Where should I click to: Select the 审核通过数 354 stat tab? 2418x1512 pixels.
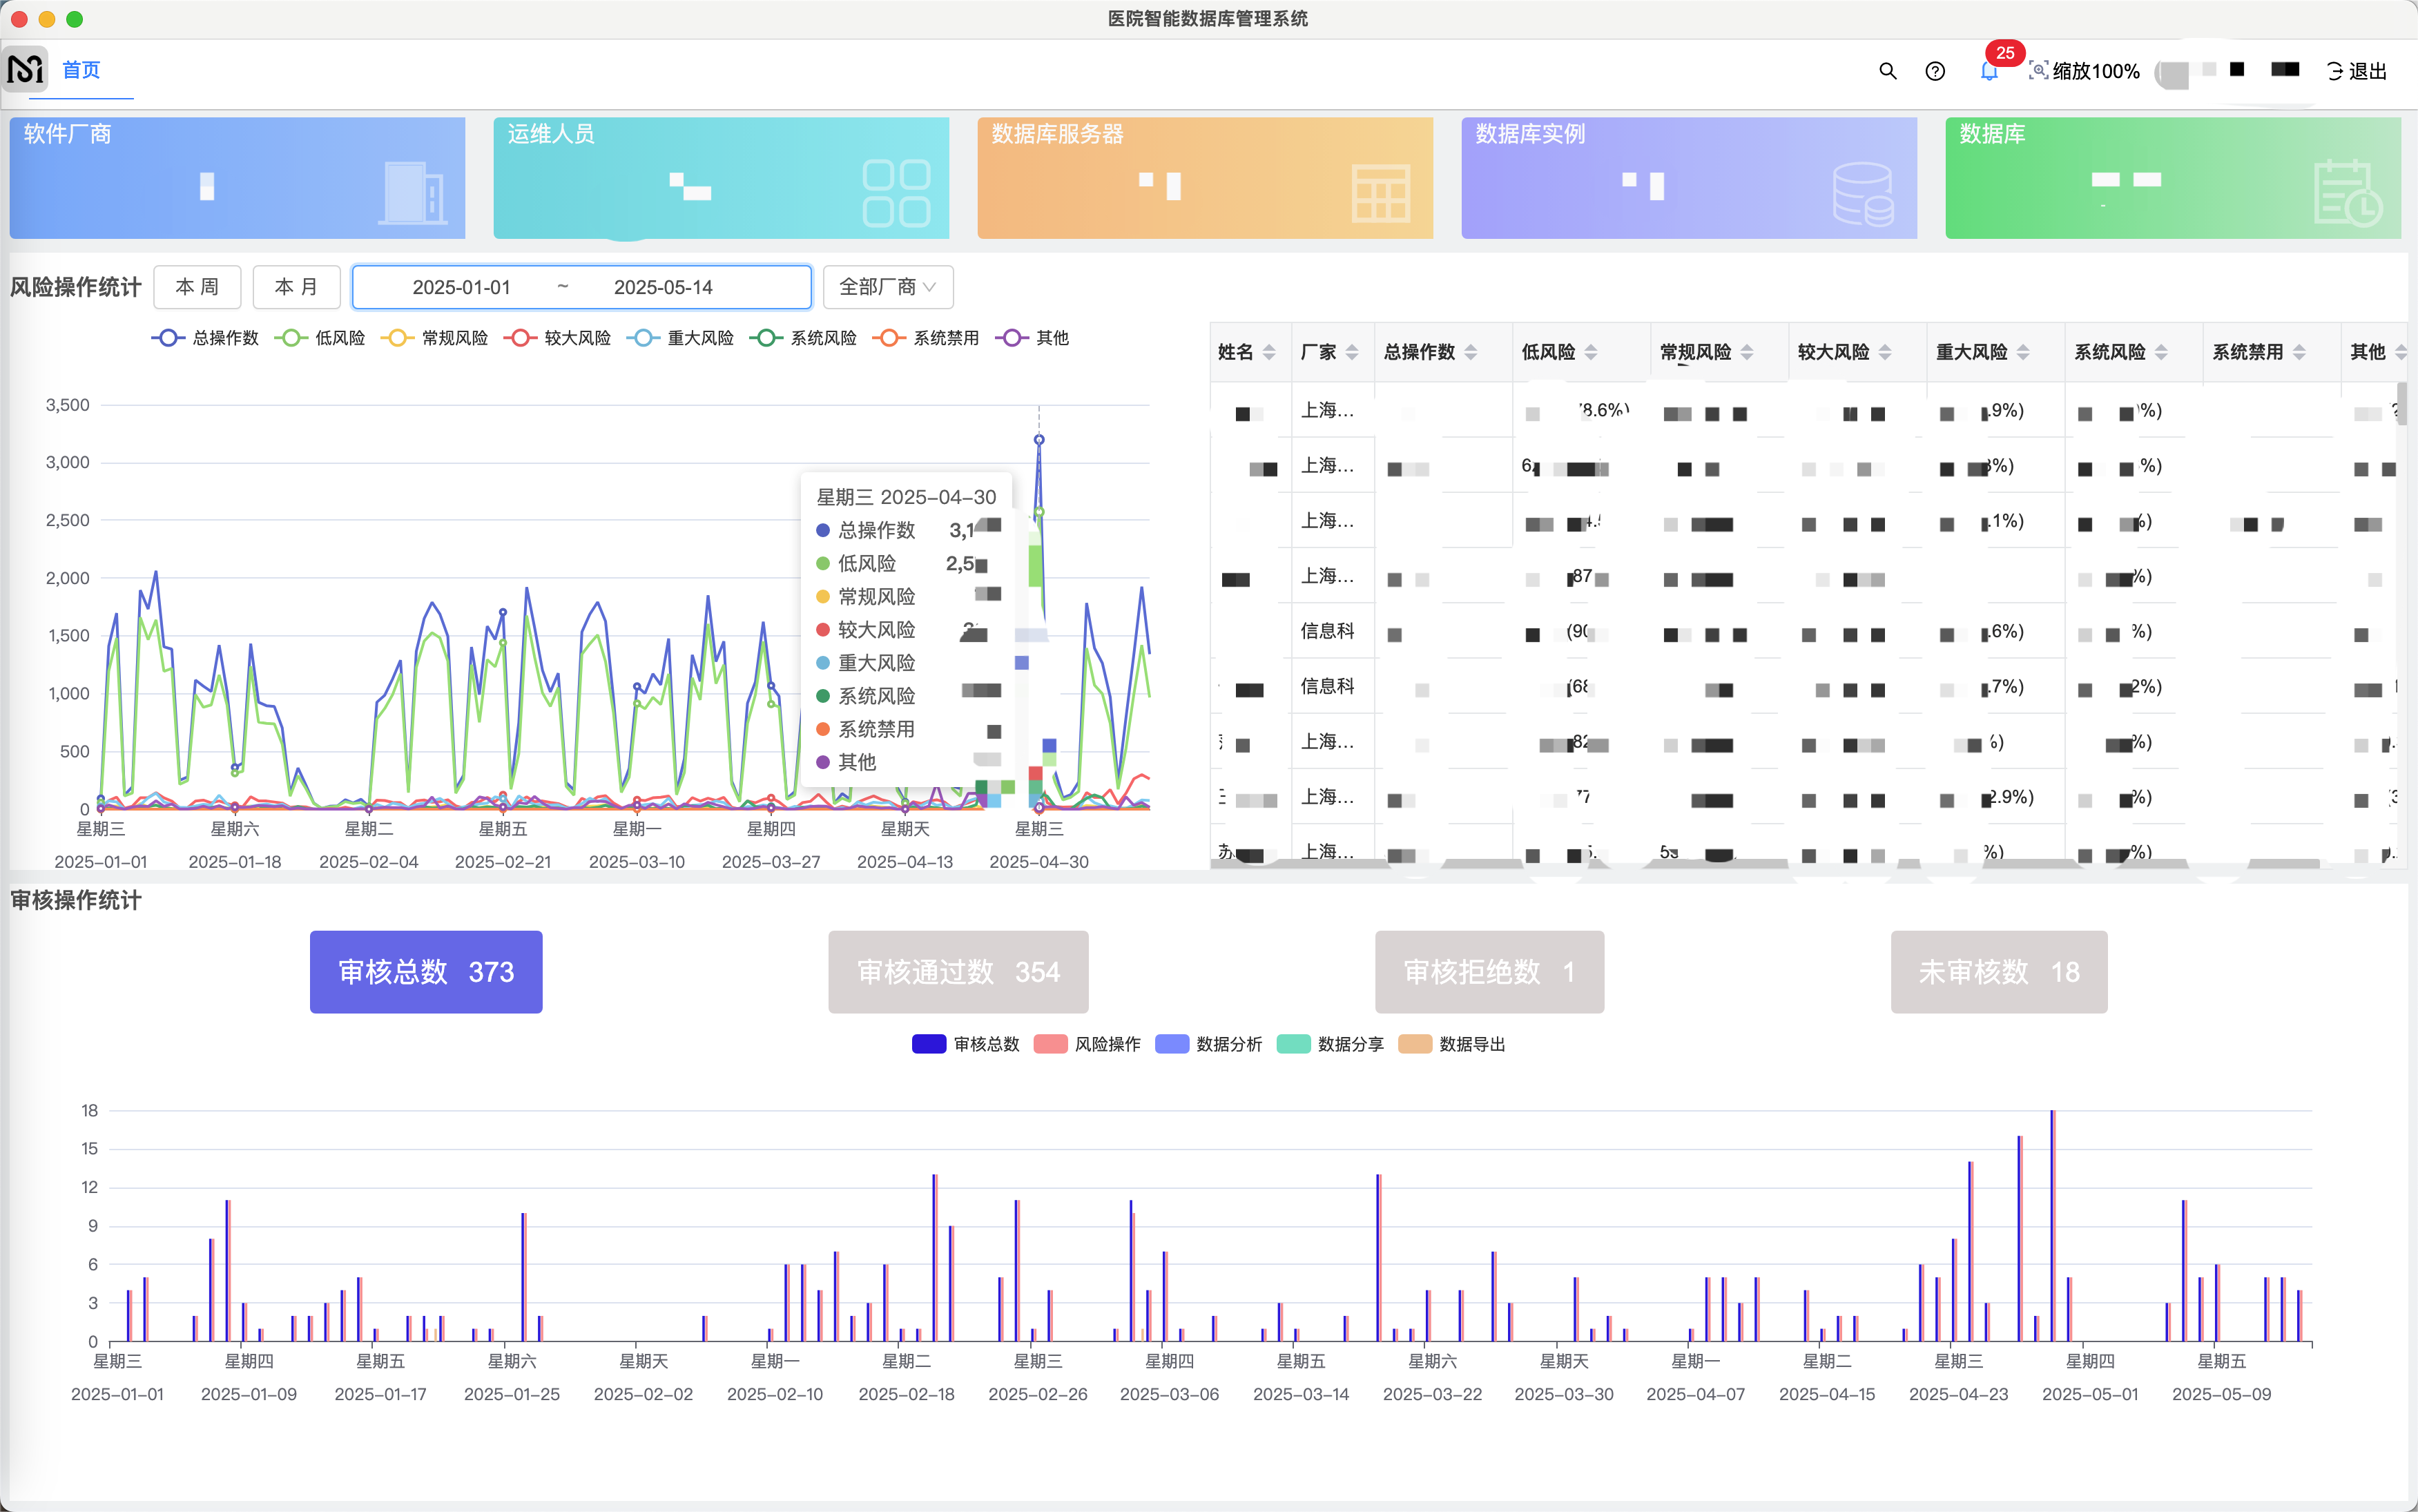click(x=957, y=972)
